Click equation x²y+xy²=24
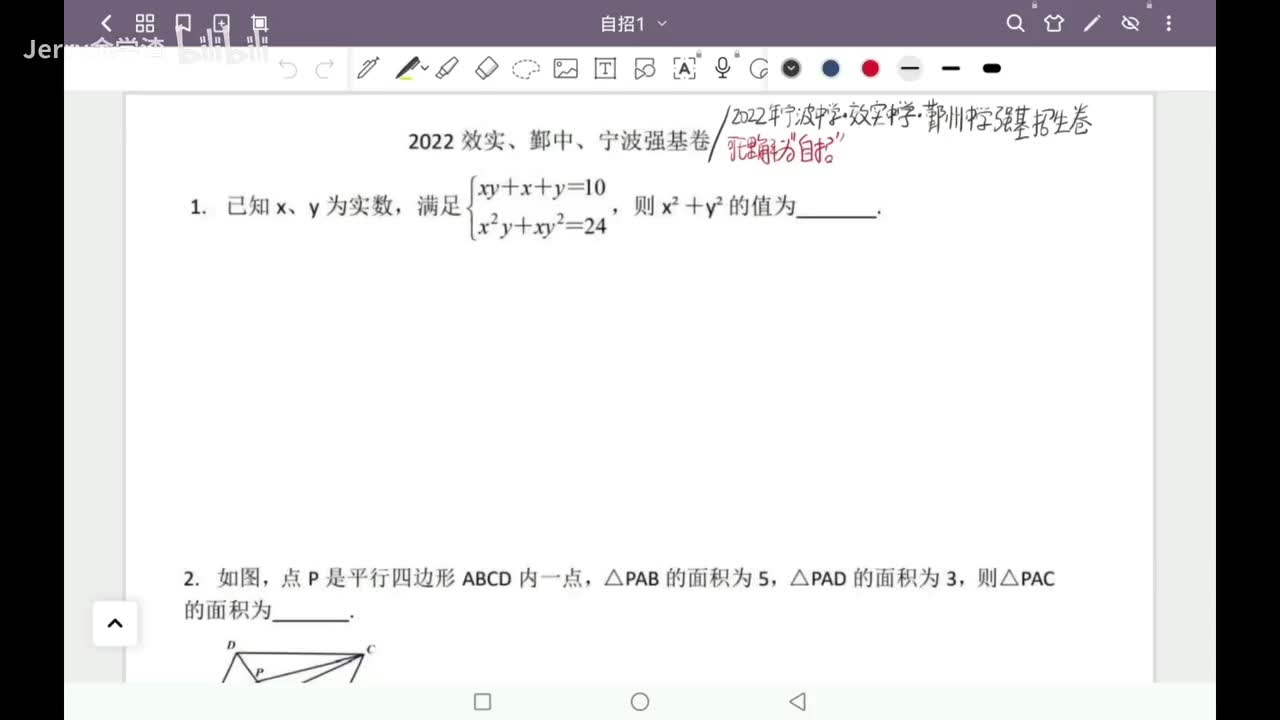The height and width of the screenshot is (720, 1280). (x=542, y=226)
